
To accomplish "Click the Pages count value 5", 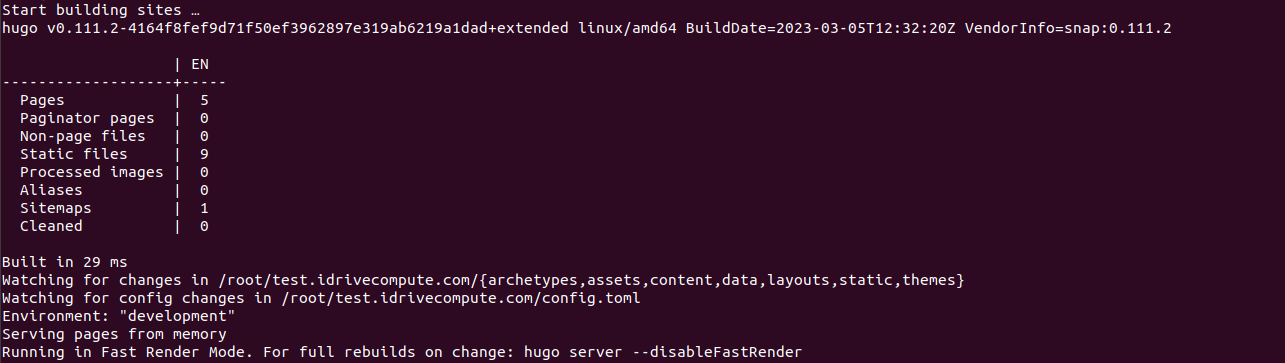I will [x=204, y=100].
